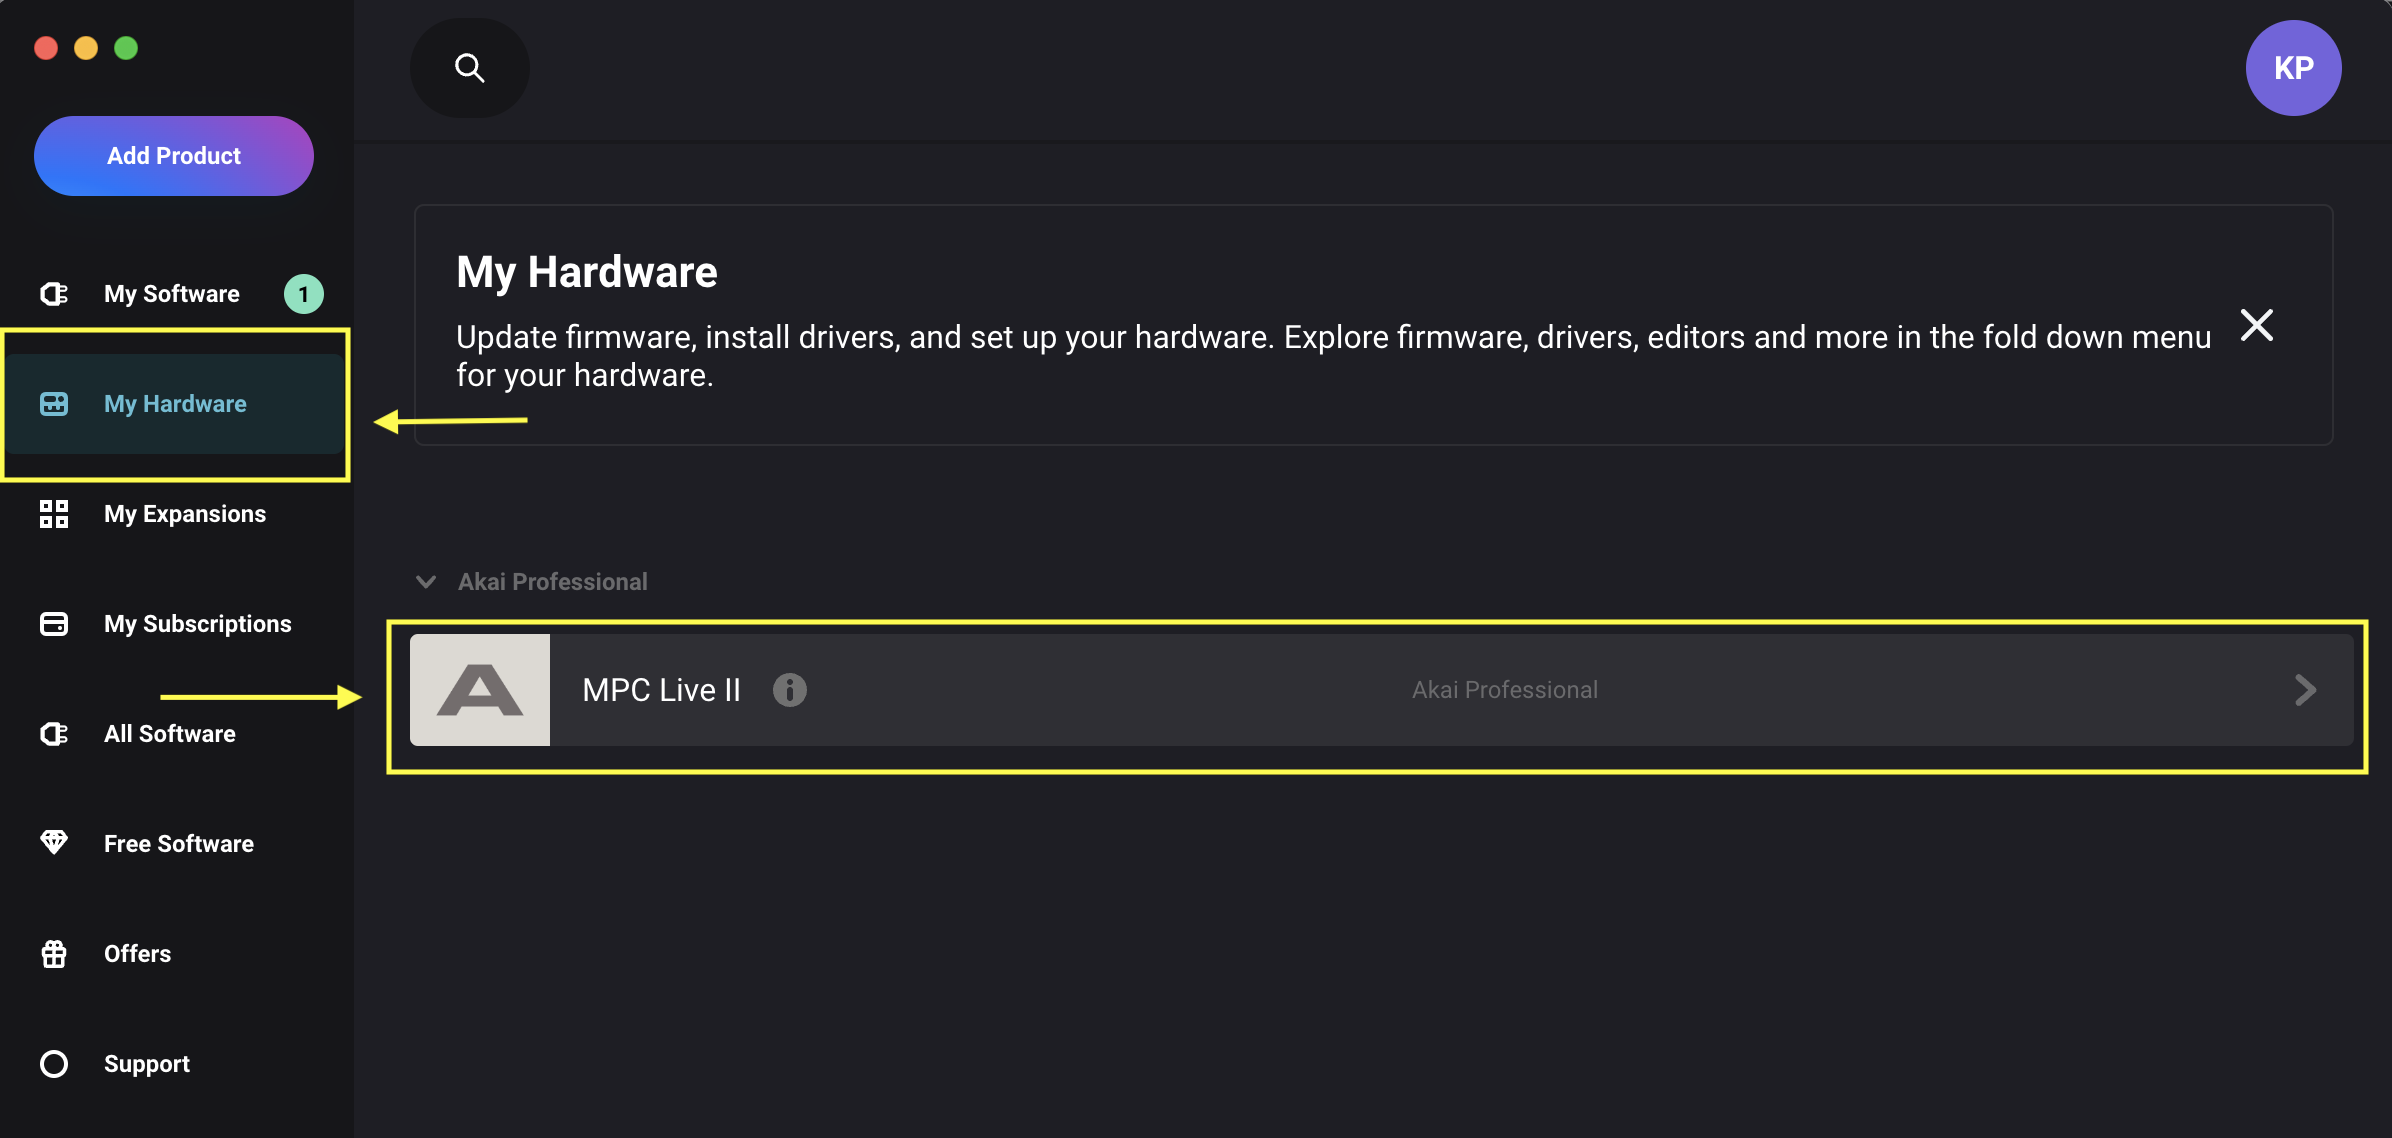This screenshot has height=1138, width=2392.
Task: Click the Offers gift icon
Action: click(54, 954)
